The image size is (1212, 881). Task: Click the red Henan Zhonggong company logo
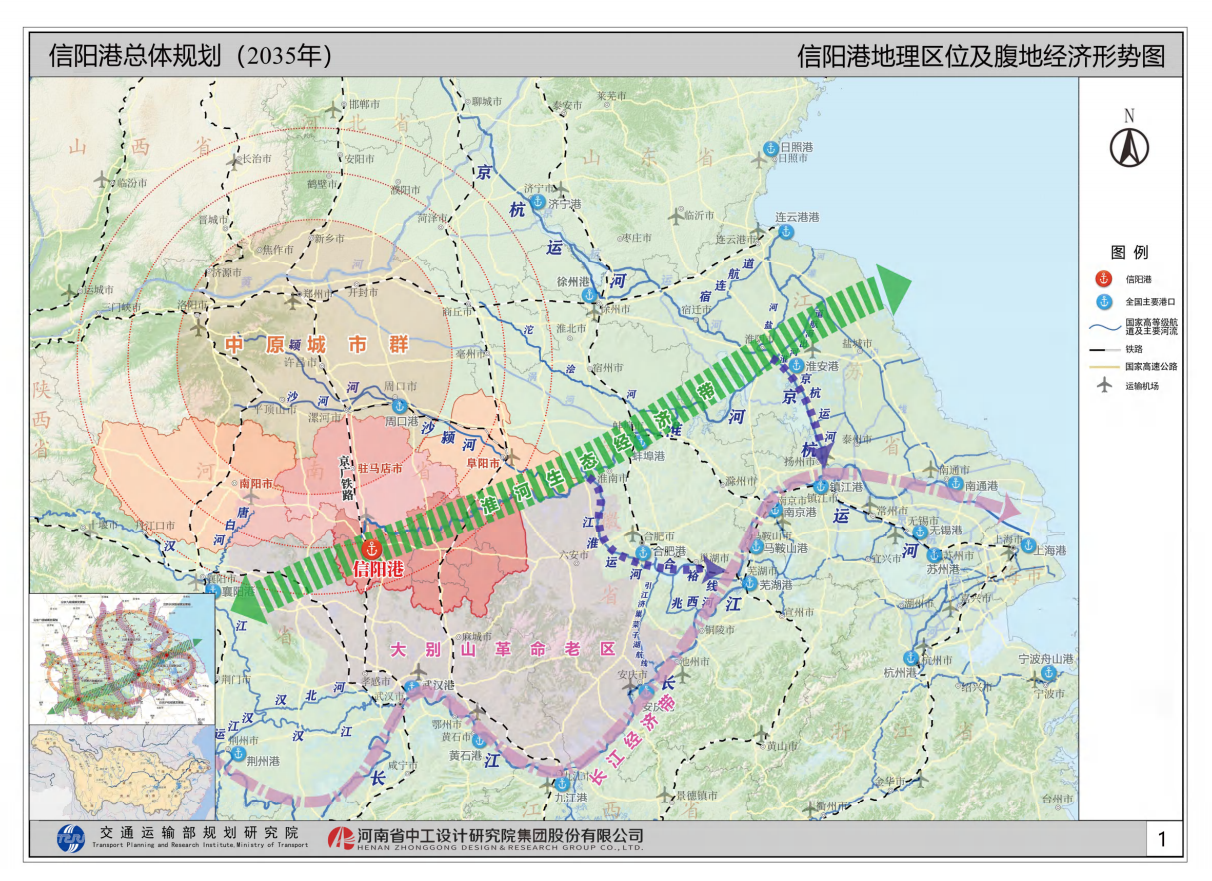click(x=341, y=838)
